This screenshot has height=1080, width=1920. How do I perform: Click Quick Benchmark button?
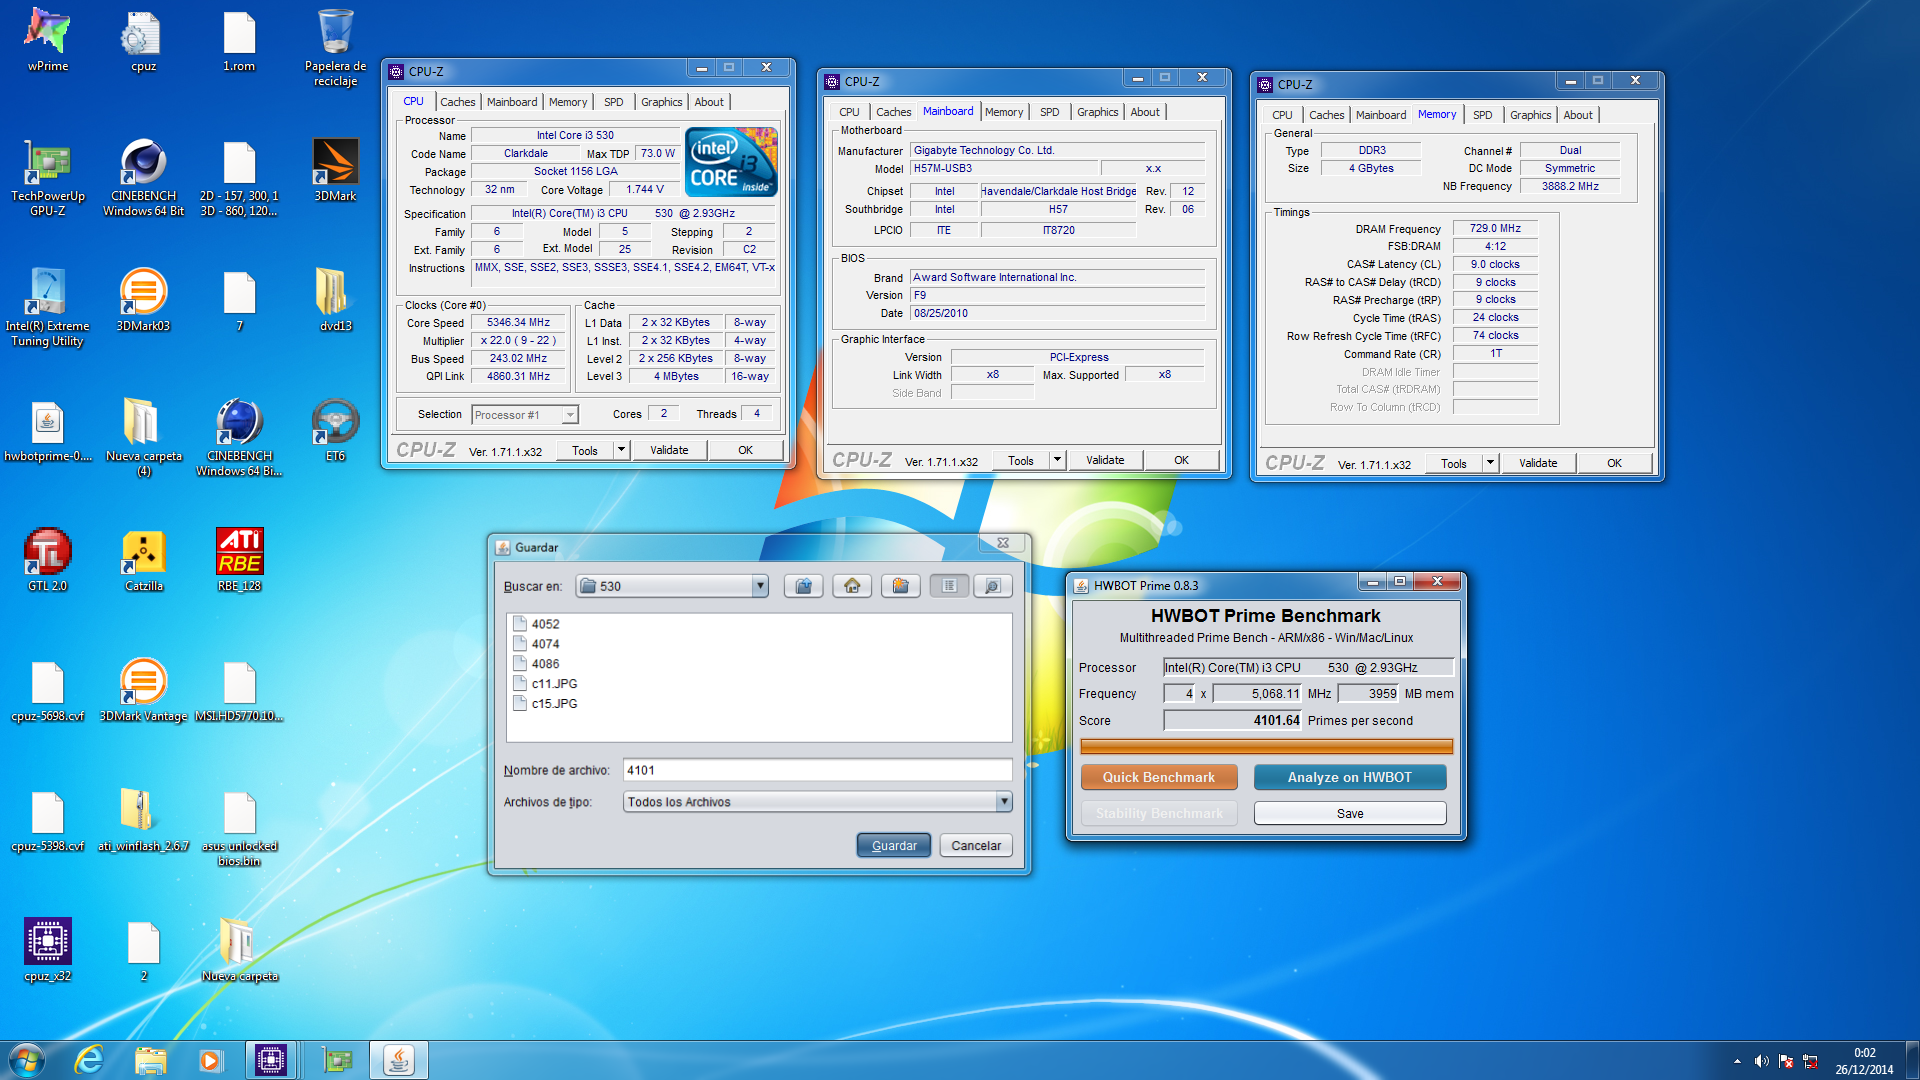coord(1159,777)
